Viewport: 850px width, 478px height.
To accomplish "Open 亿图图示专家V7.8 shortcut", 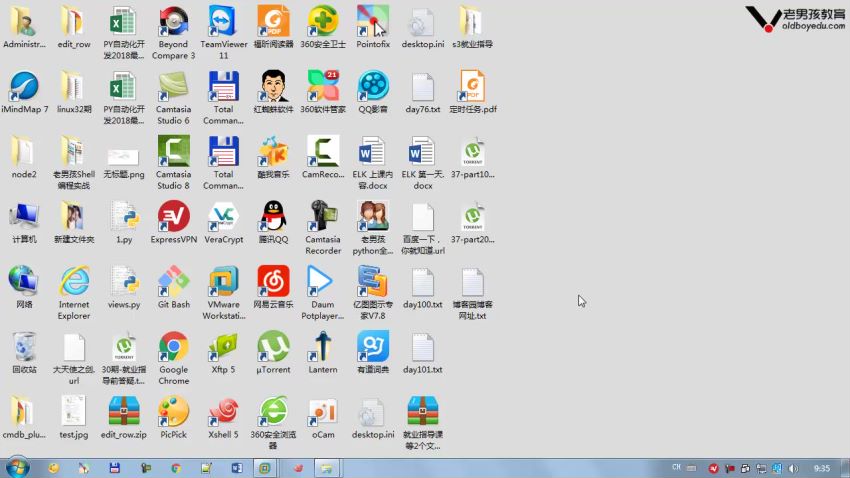I will coord(373,293).
